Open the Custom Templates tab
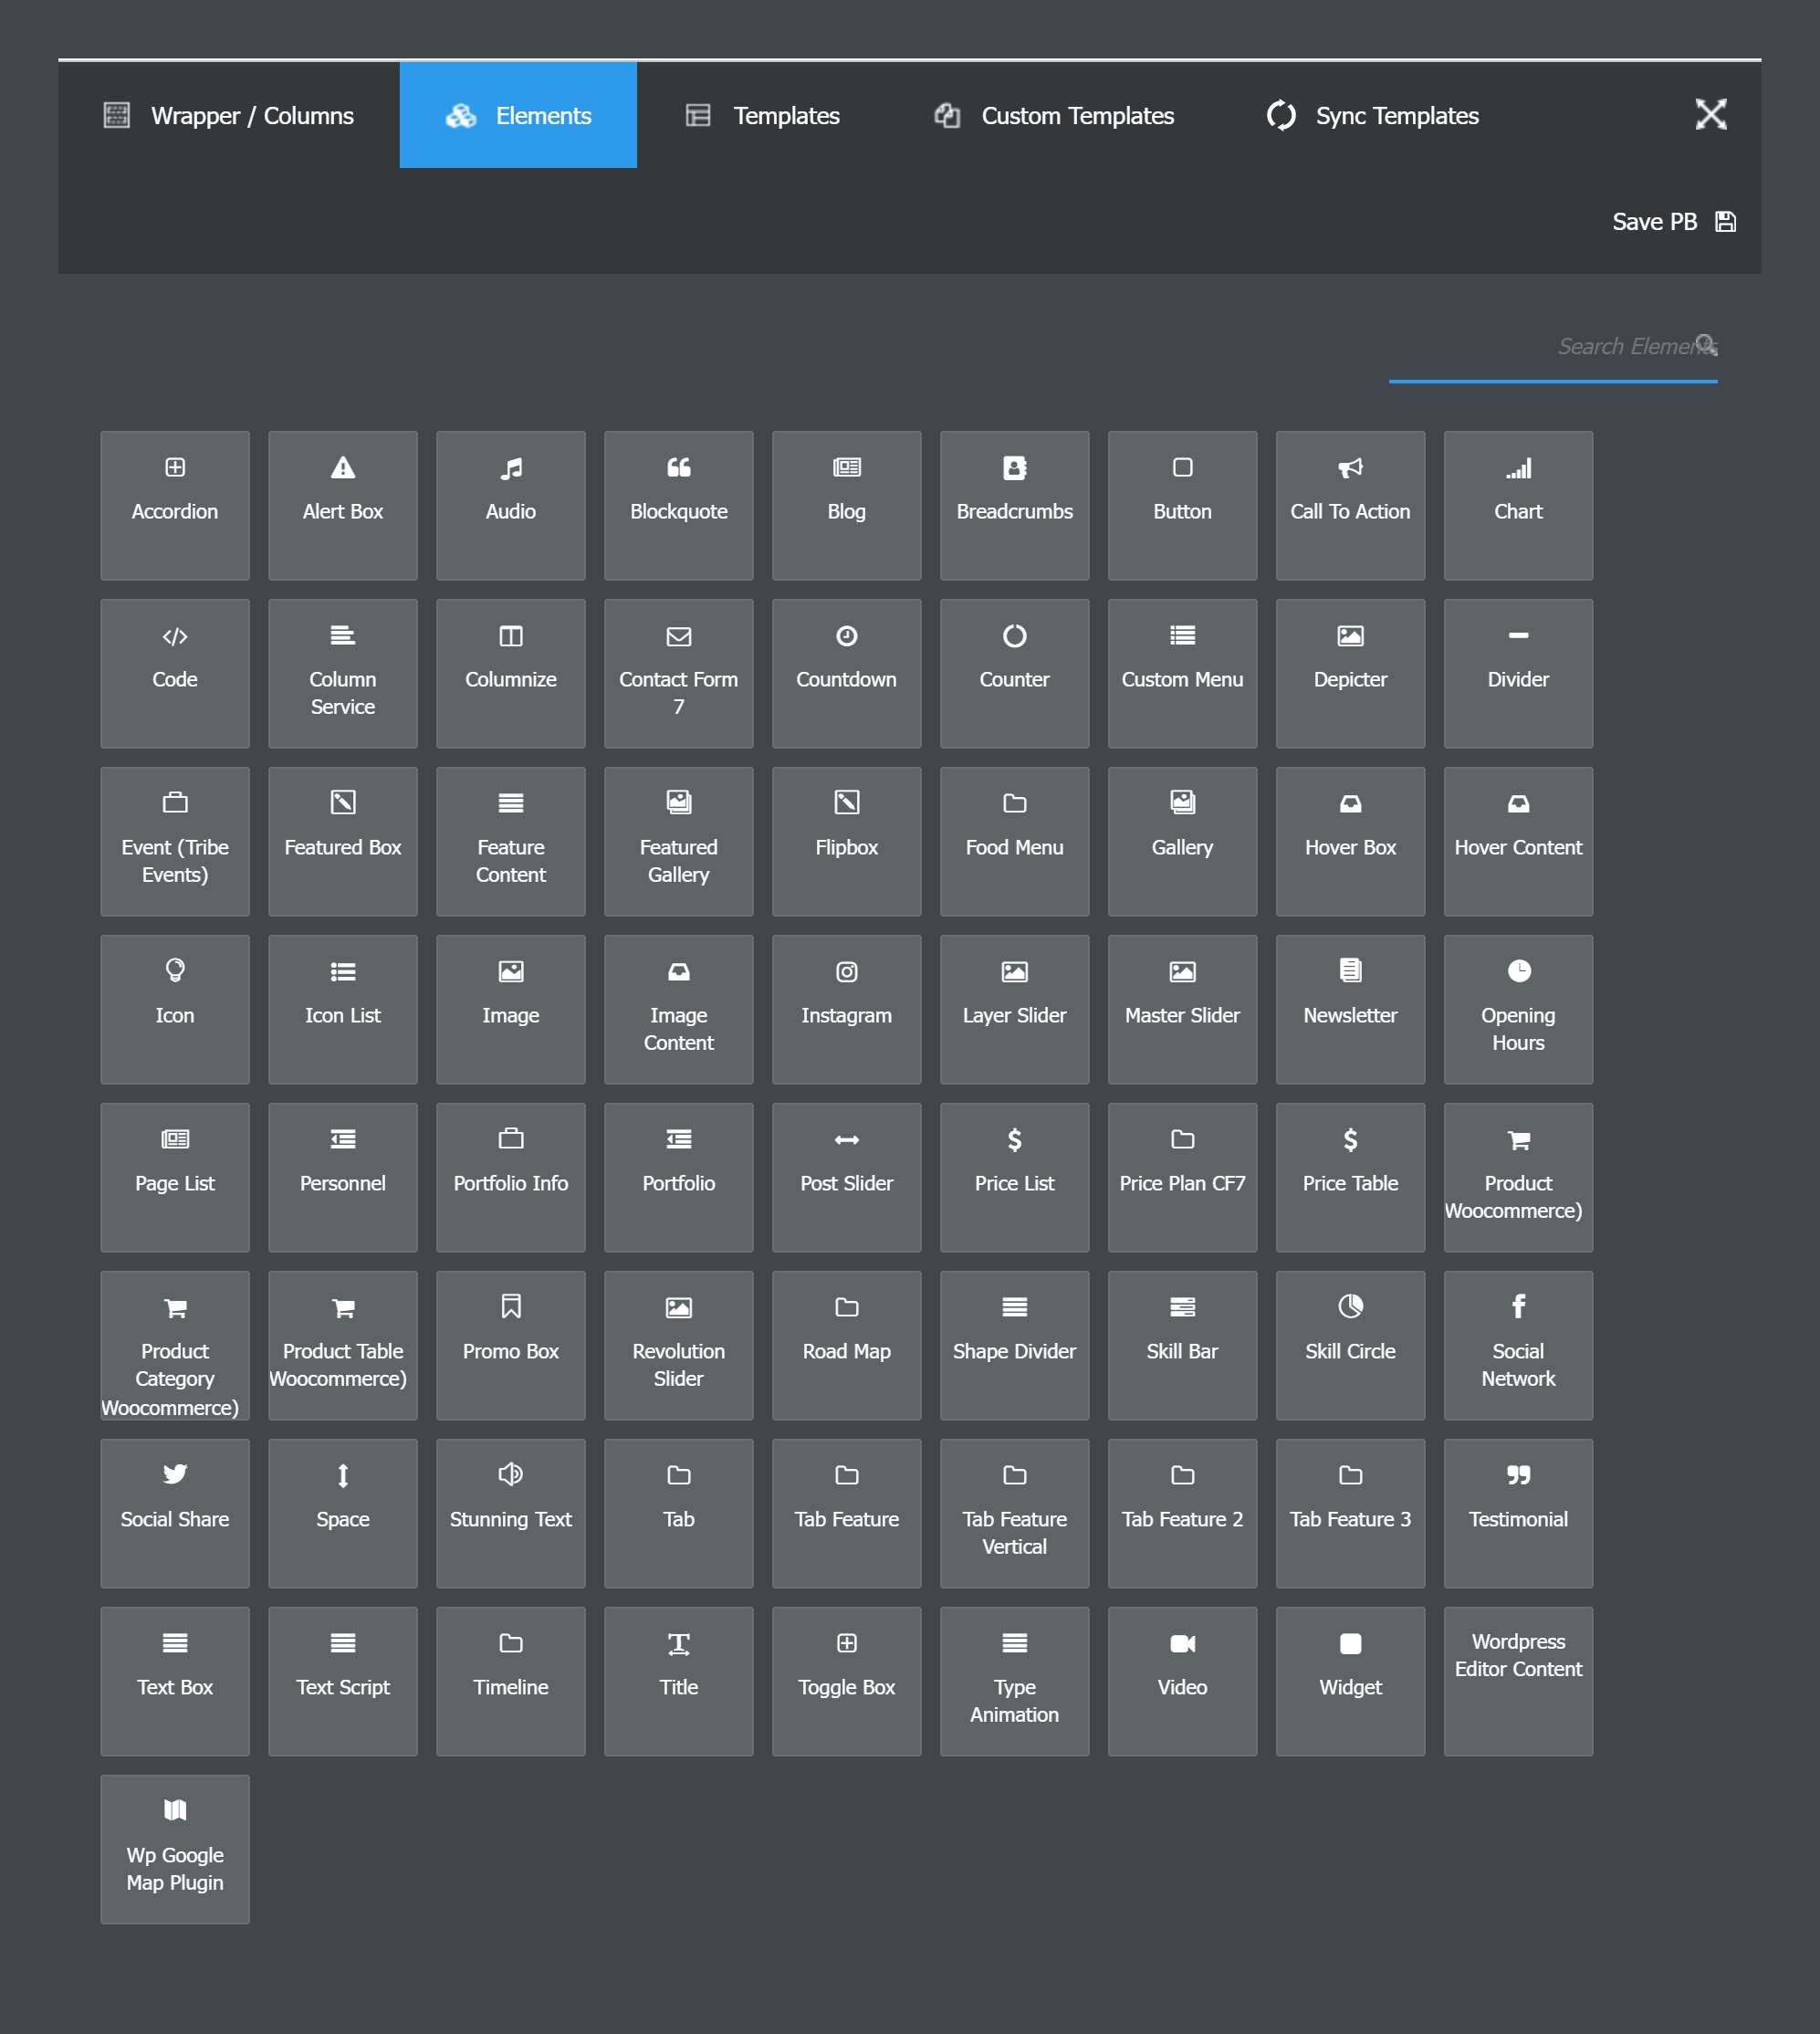The width and height of the screenshot is (1820, 2034). (x=1053, y=115)
